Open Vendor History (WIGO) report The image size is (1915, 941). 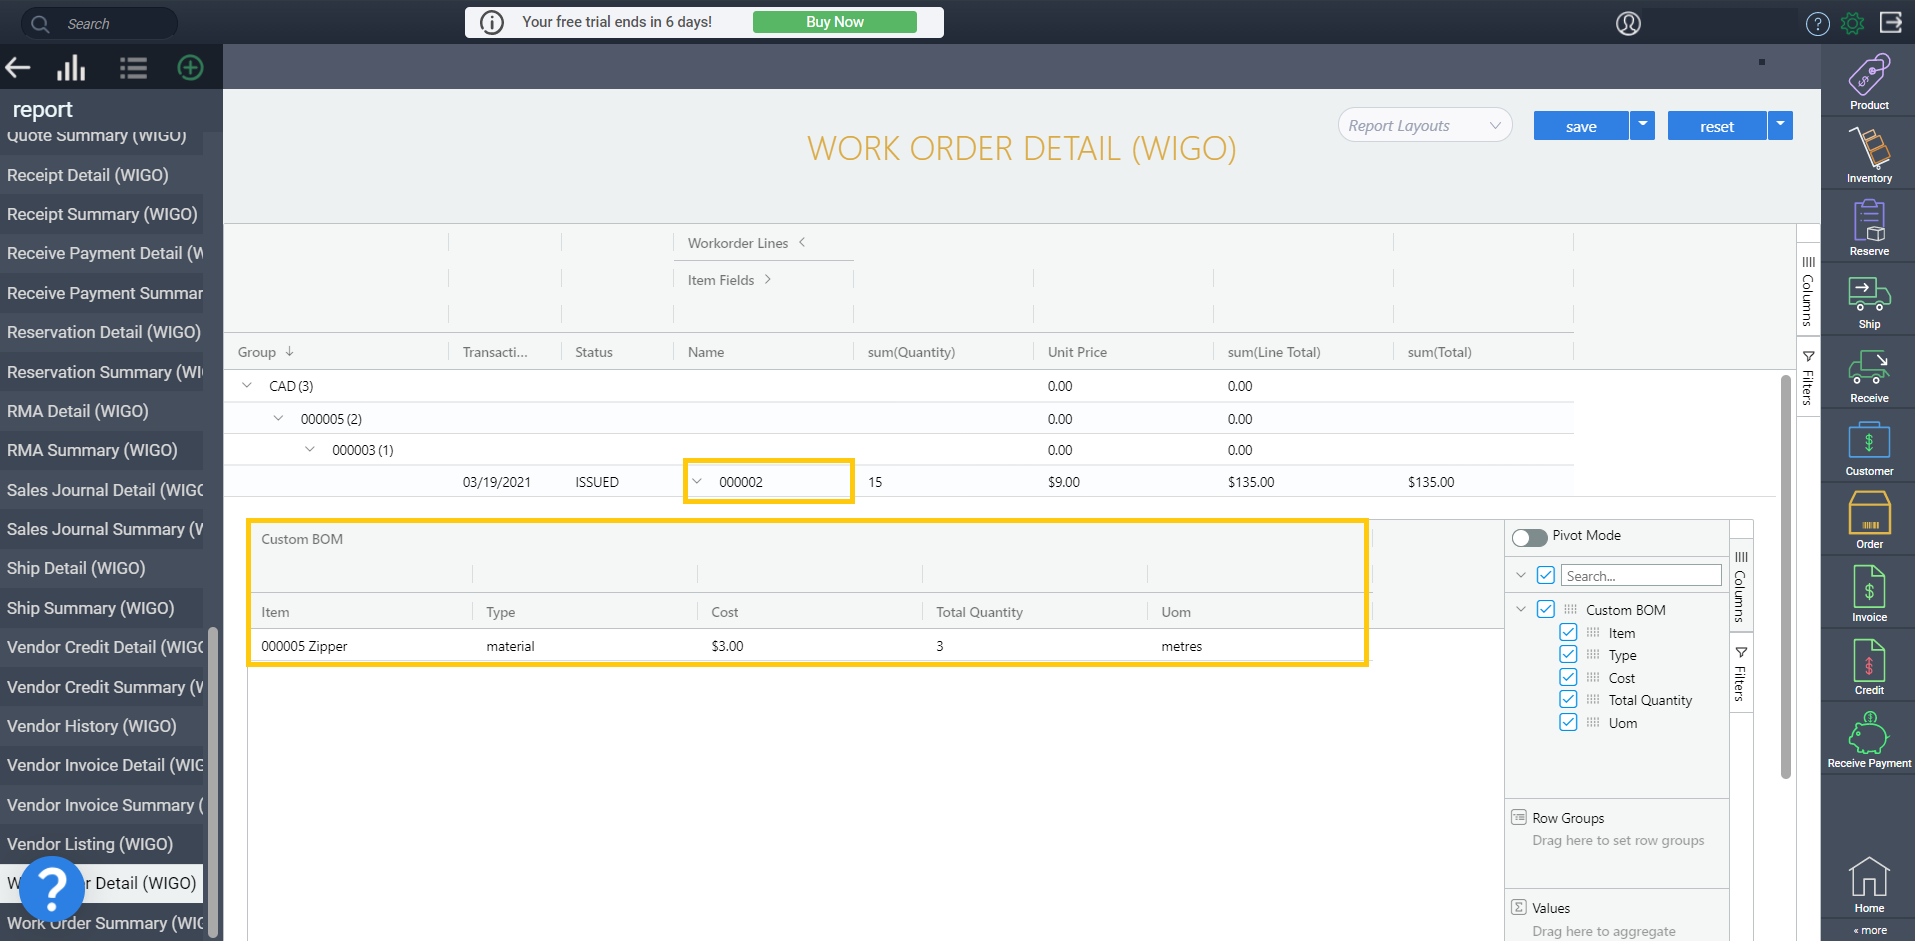pos(101,726)
